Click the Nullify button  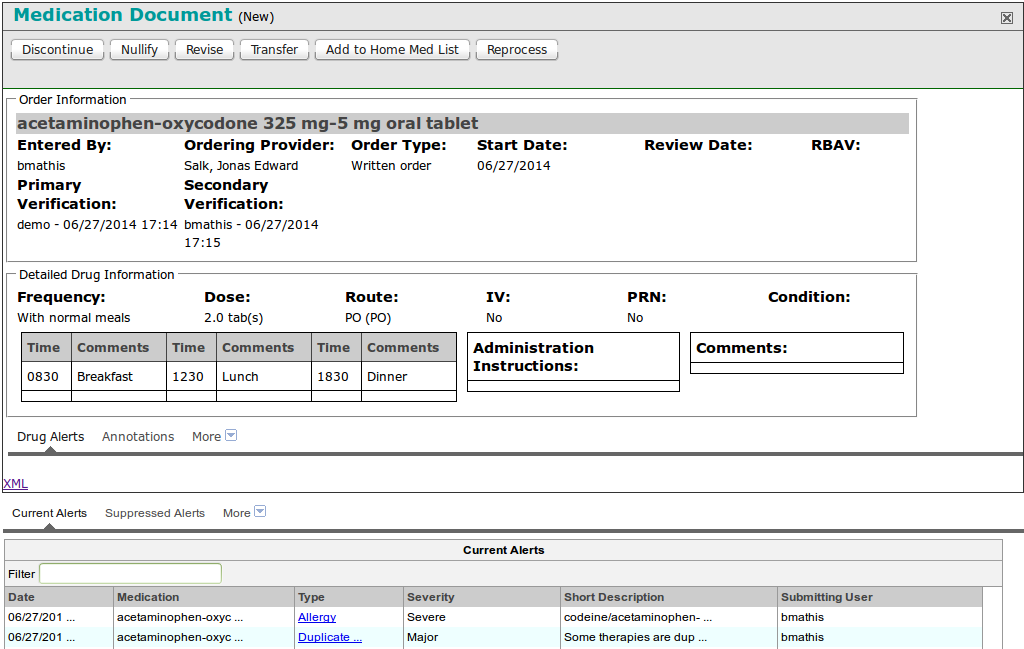139,50
